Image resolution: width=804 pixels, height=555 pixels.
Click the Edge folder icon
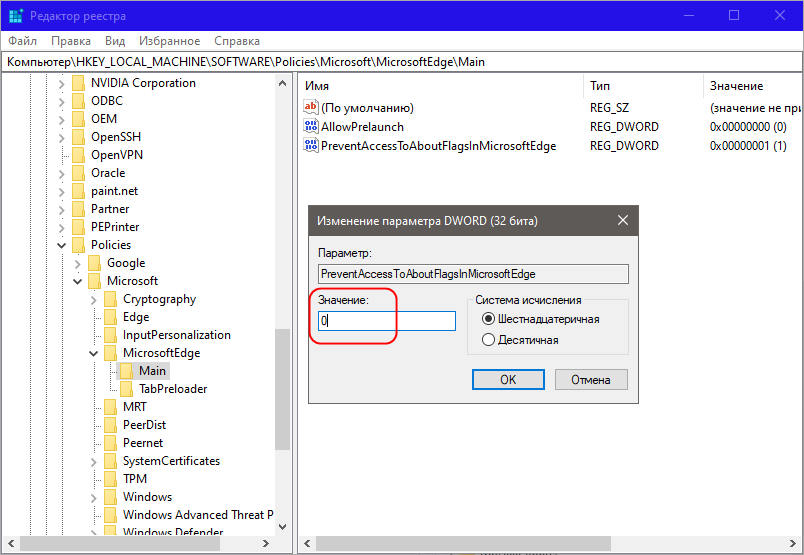pos(110,317)
